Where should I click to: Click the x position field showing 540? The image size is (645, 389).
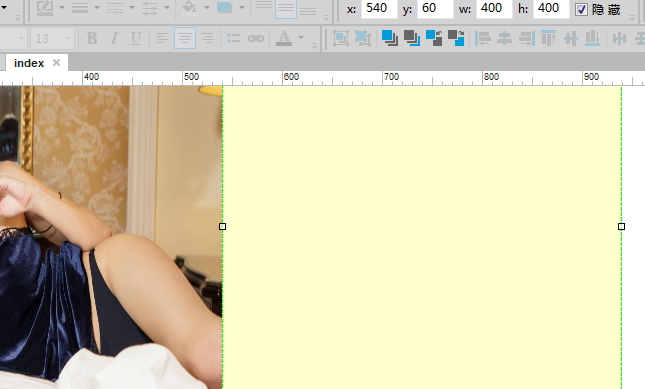(379, 9)
